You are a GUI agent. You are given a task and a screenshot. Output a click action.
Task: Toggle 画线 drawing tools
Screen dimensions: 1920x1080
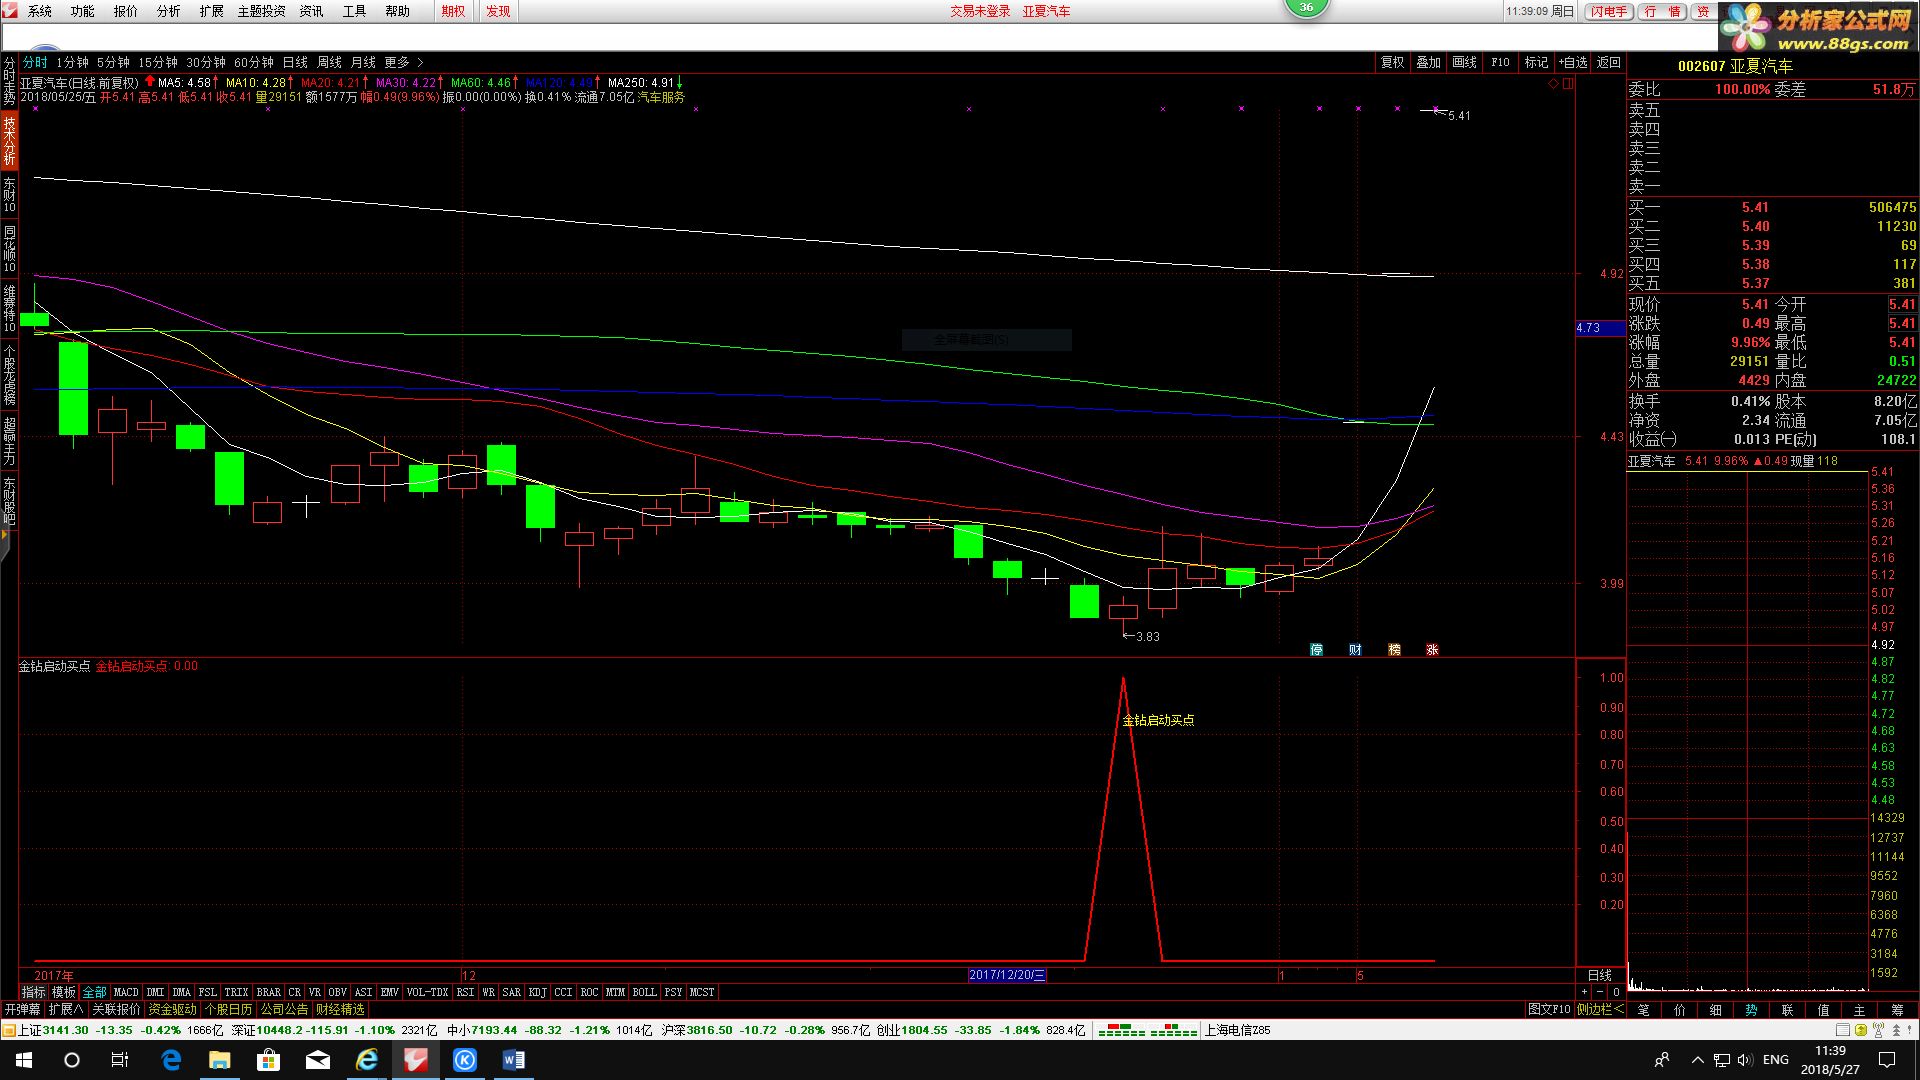1464,62
